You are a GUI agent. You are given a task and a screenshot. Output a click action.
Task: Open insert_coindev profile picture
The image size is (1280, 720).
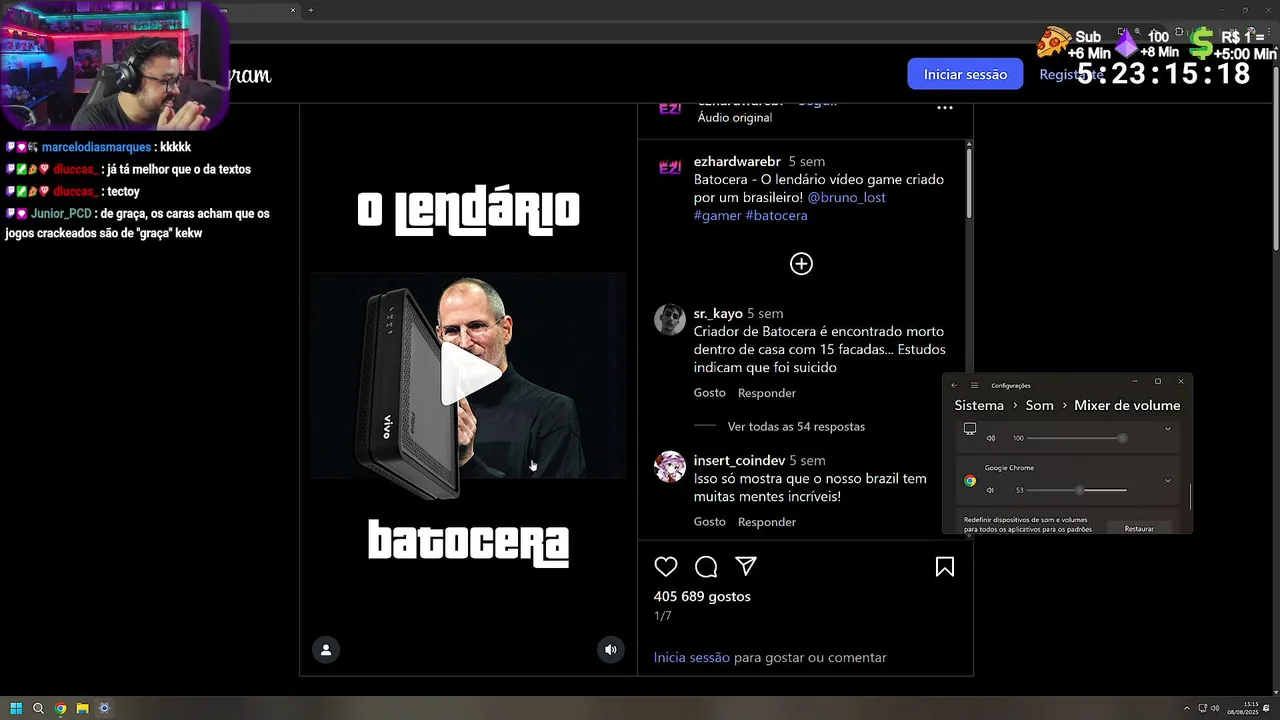[670, 467]
